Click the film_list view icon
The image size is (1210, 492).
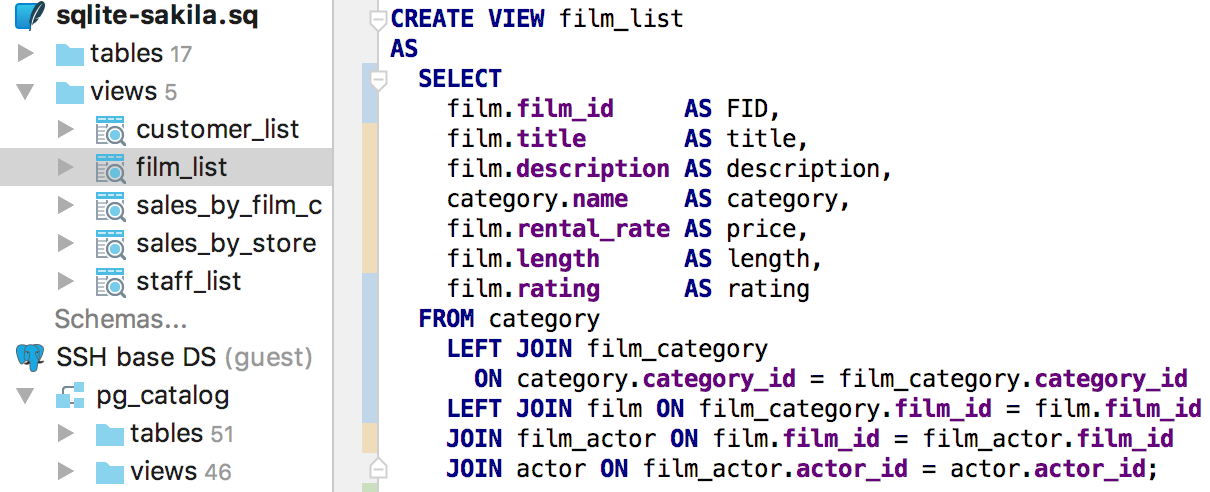(109, 168)
